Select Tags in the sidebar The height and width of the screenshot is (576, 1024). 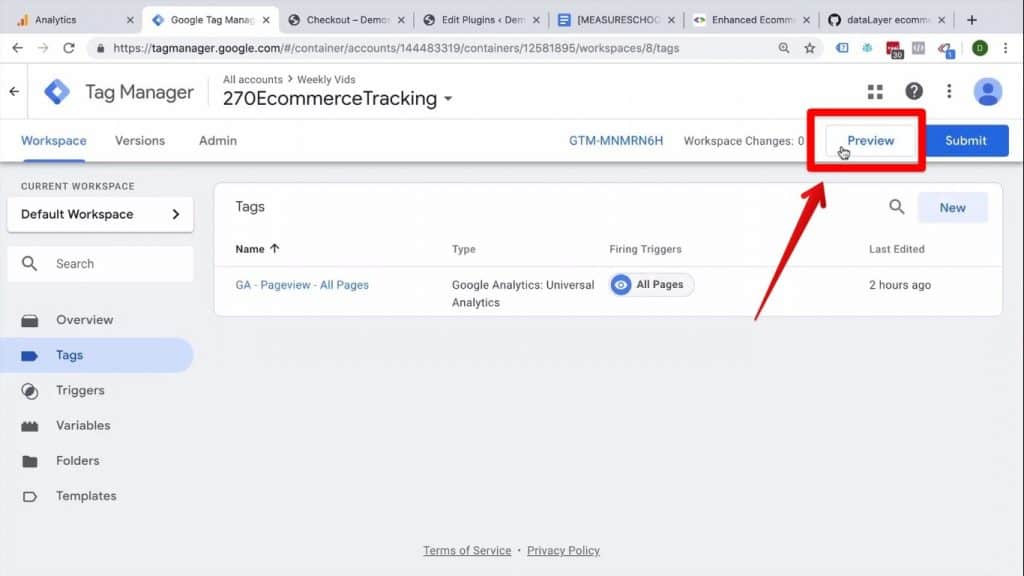(x=97, y=355)
